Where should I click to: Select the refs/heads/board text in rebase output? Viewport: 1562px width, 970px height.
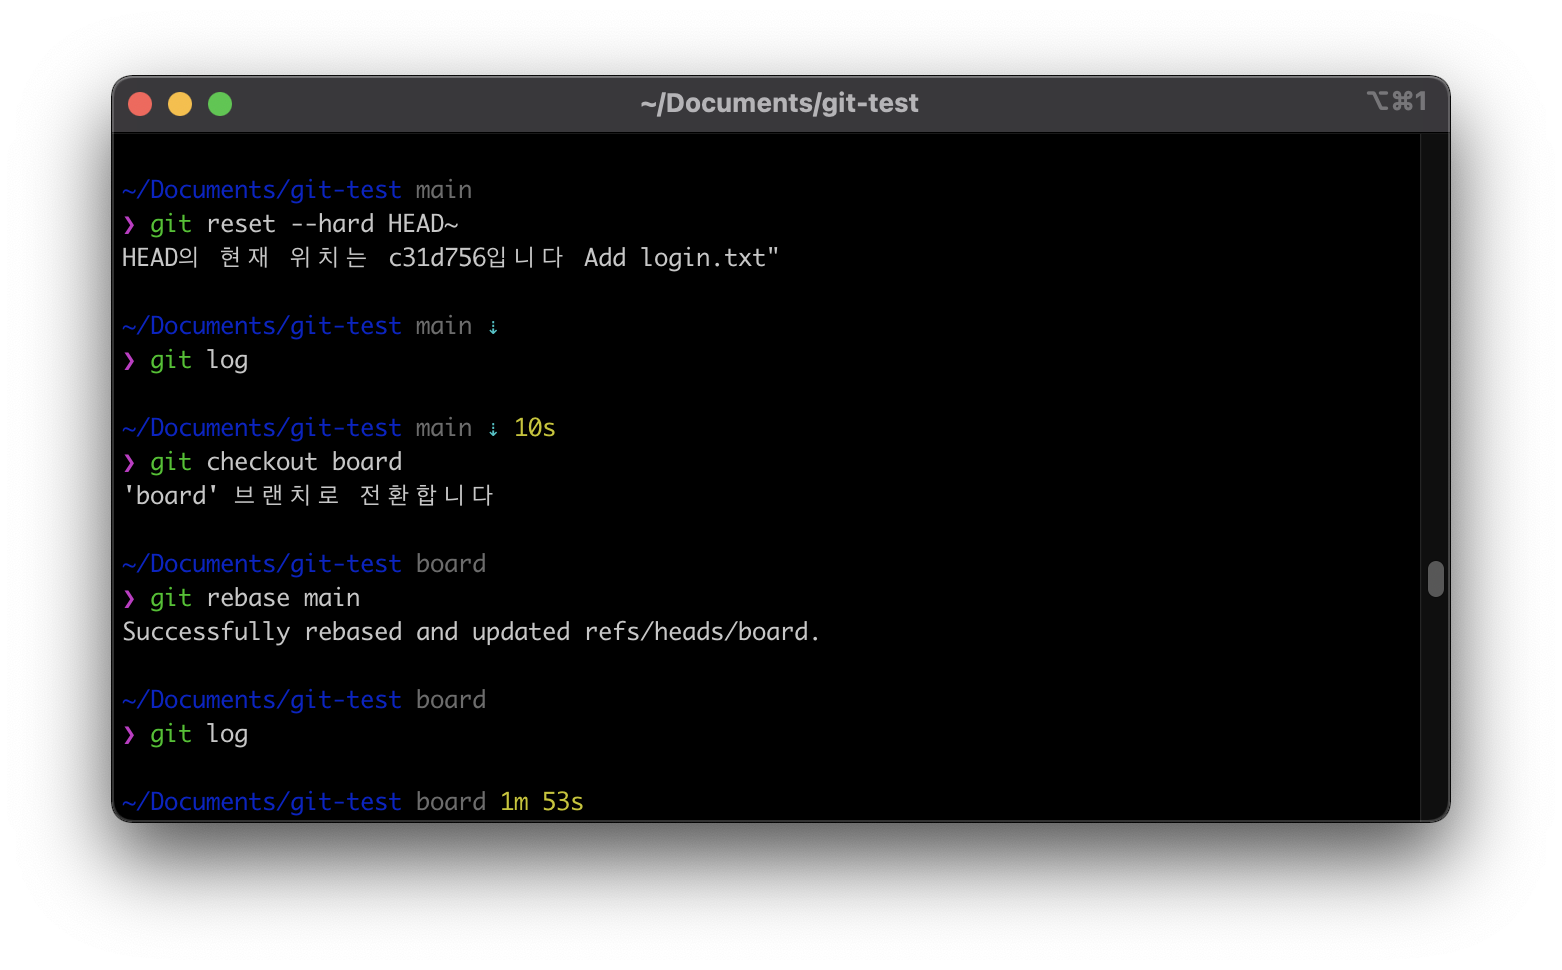click(x=697, y=631)
